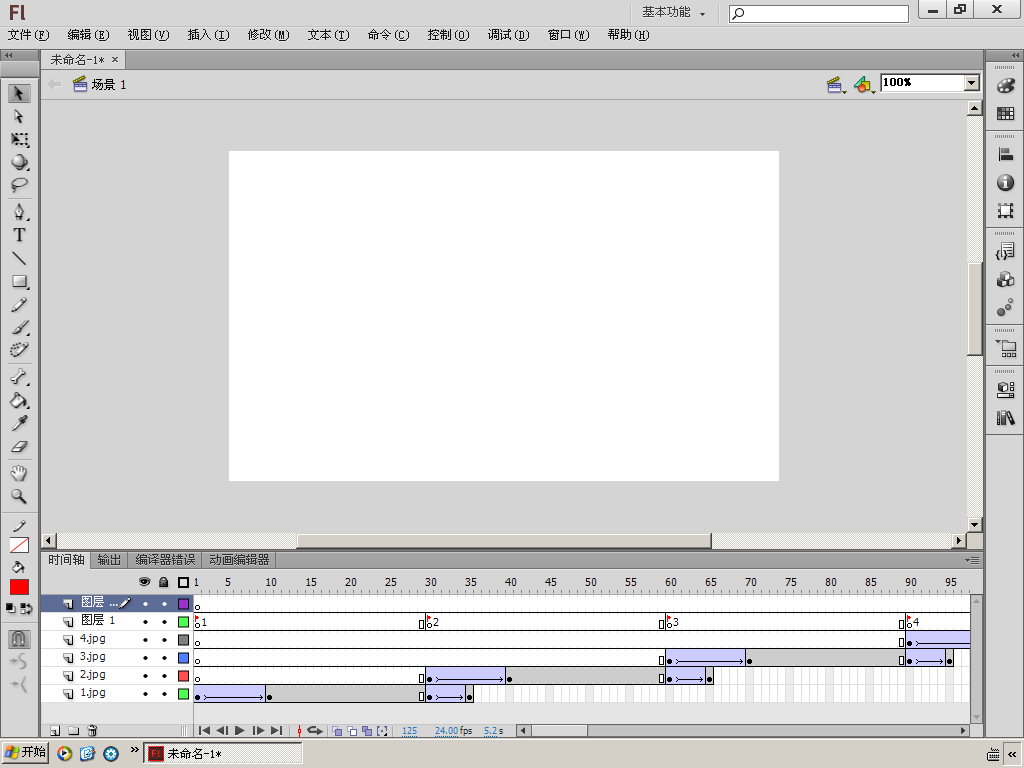Select the Selection arrow tool

(19, 93)
